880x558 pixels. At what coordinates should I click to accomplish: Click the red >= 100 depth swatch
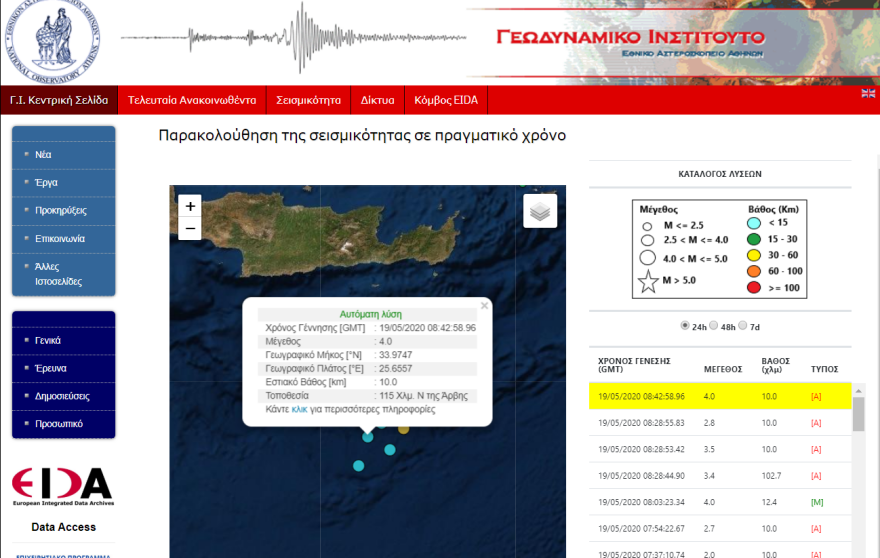click(754, 287)
